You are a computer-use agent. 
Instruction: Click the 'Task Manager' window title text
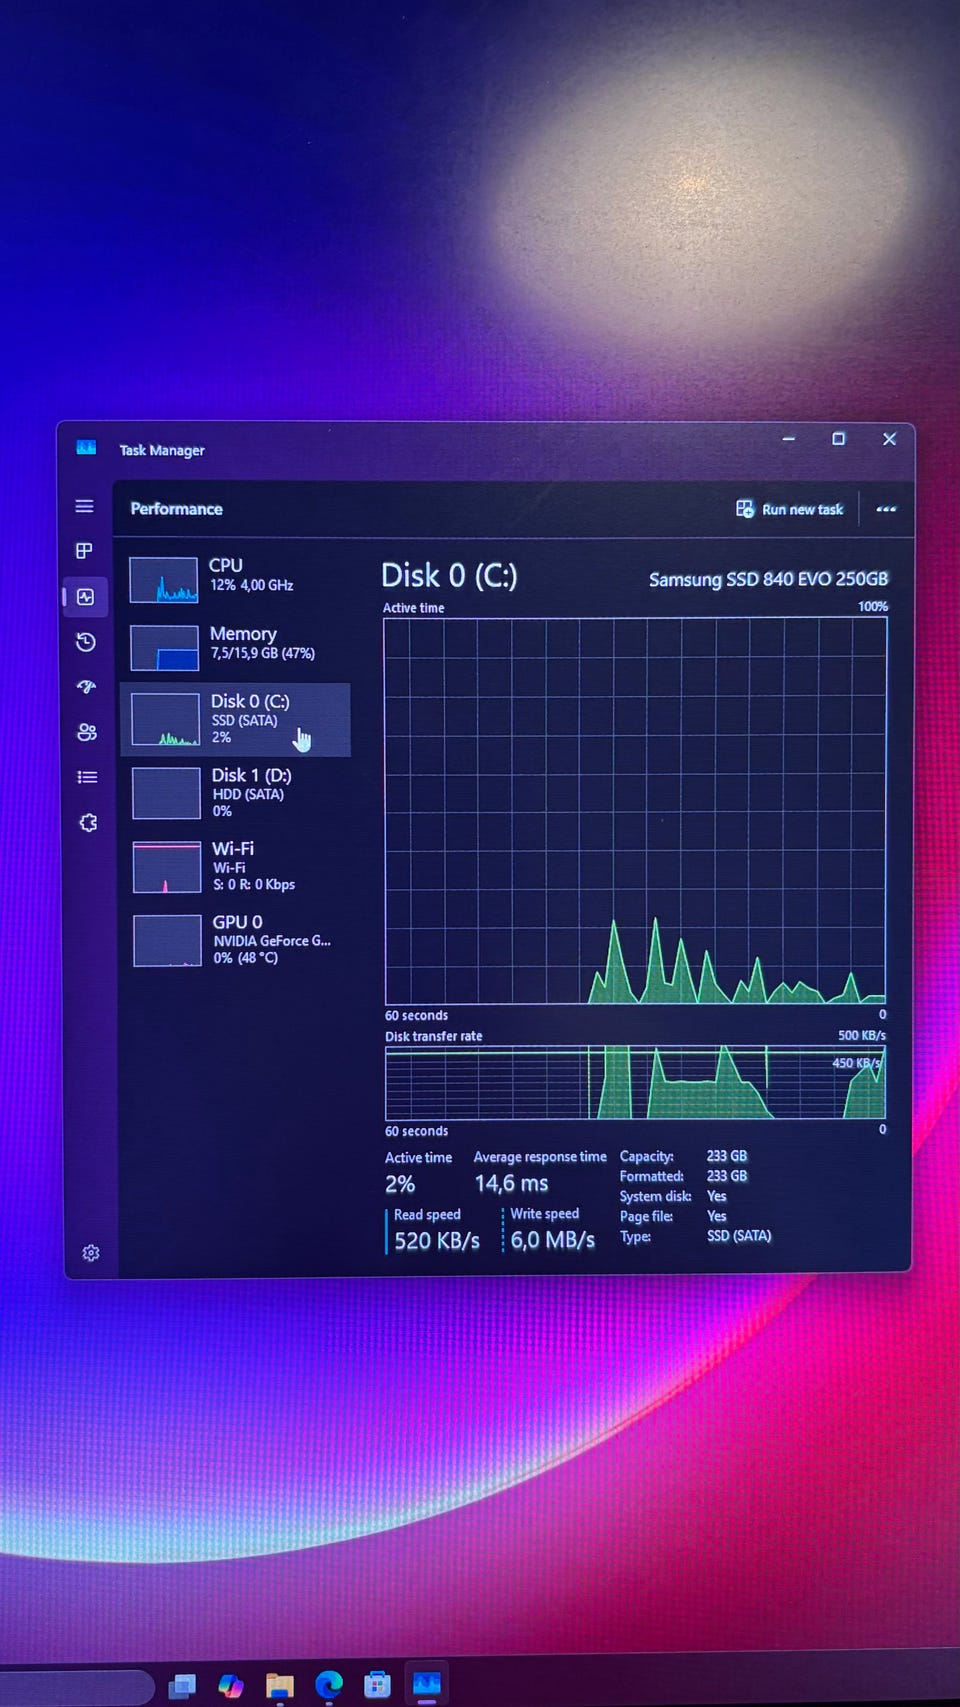[162, 451]
